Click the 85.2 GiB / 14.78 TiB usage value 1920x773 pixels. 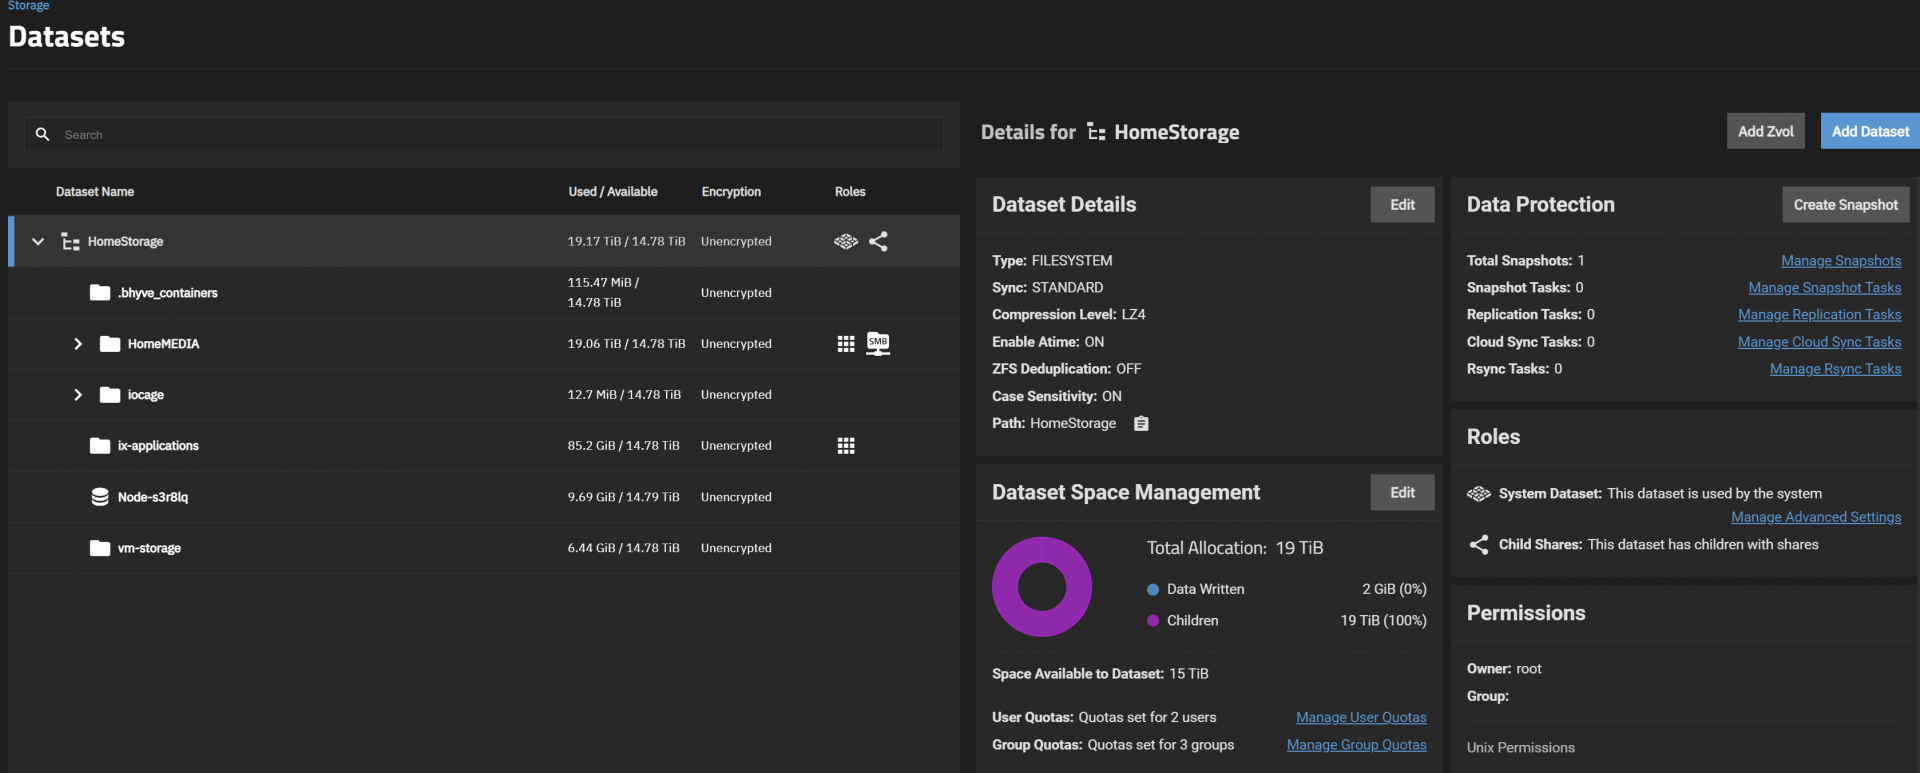pos(623,446)
